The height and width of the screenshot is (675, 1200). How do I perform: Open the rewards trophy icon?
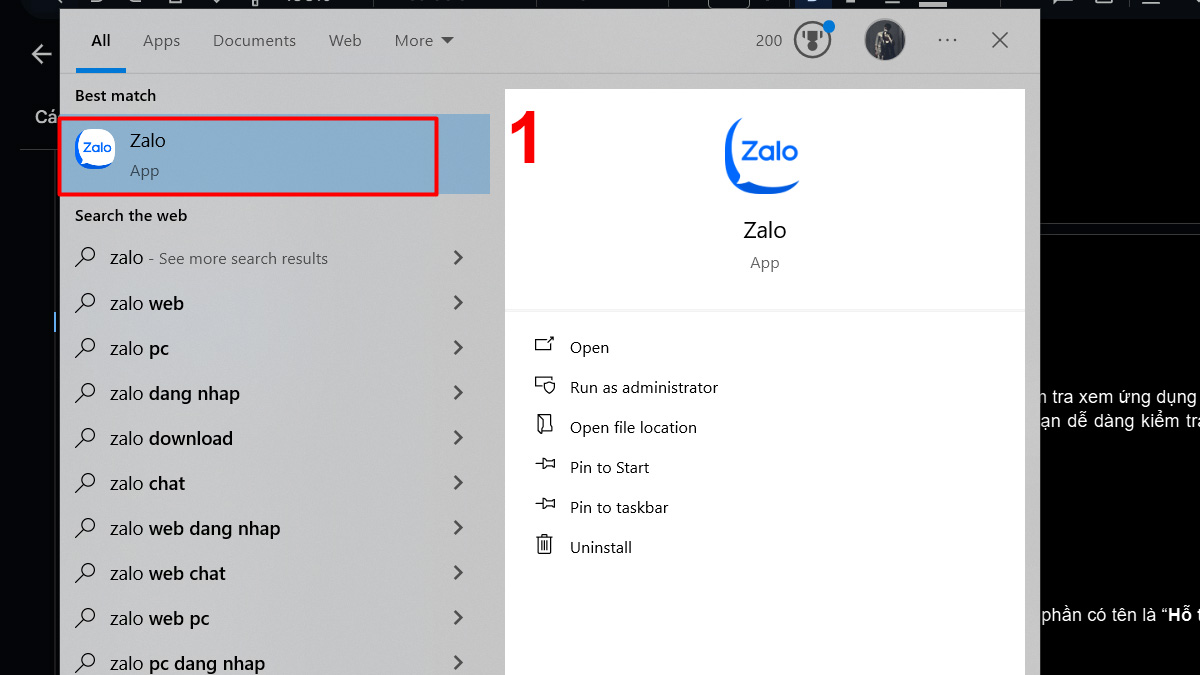coord(812,41)
